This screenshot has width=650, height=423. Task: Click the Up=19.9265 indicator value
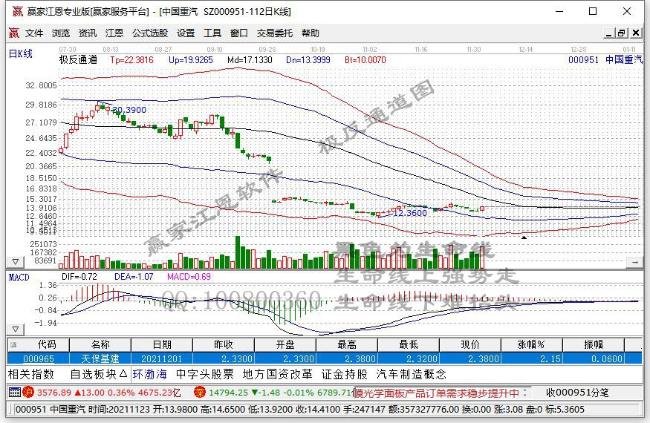tap(191, 60)
